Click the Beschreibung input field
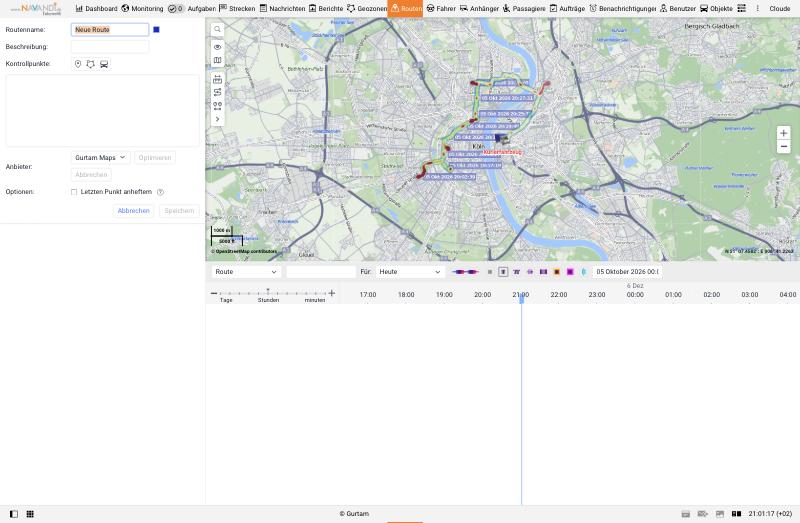This screenshot has width=800, height=523. tap(110, 47)
